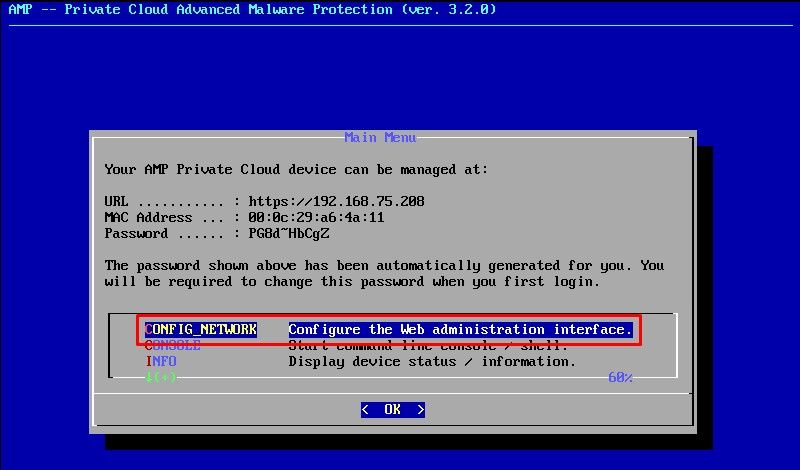Click the 'Your AMP Private Cloud device' line
Screen dimensions: 800x470
(x=296, y=169)
